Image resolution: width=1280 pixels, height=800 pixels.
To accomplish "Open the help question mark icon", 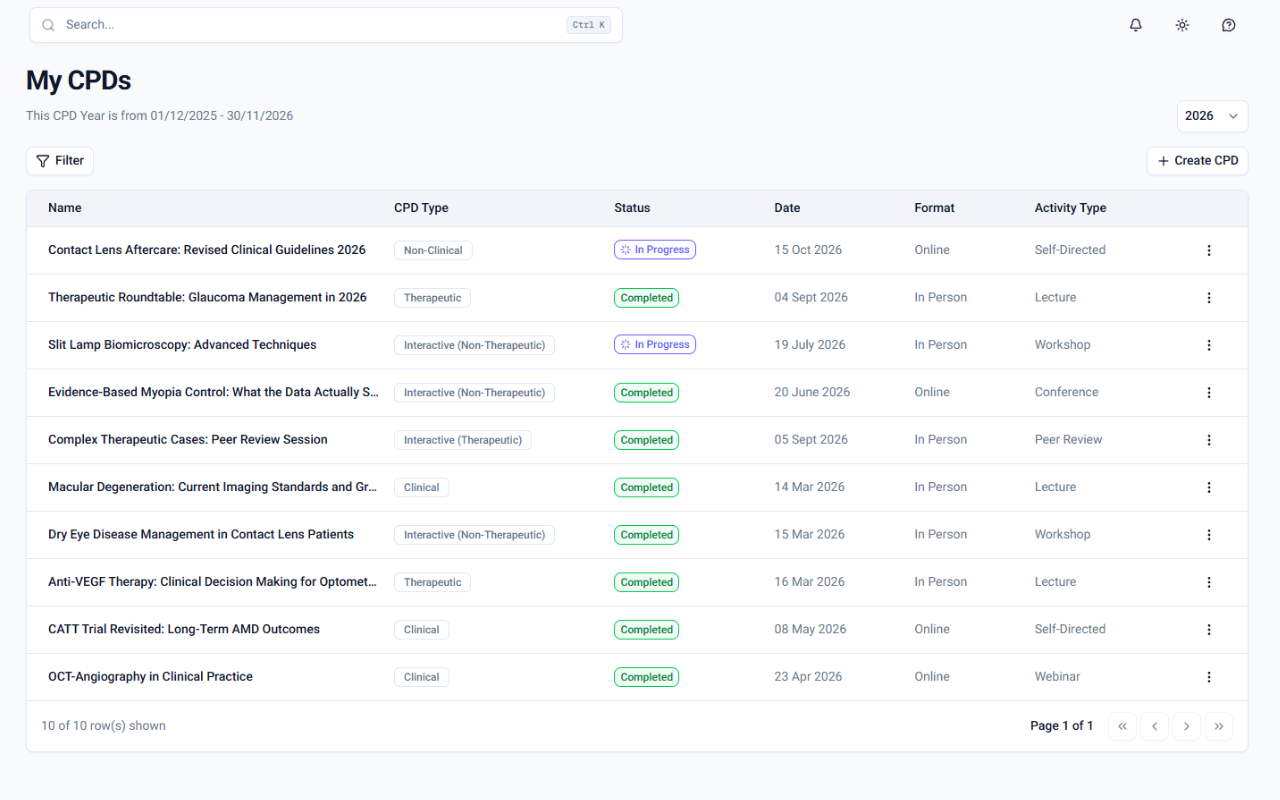I will (1229, 25).
